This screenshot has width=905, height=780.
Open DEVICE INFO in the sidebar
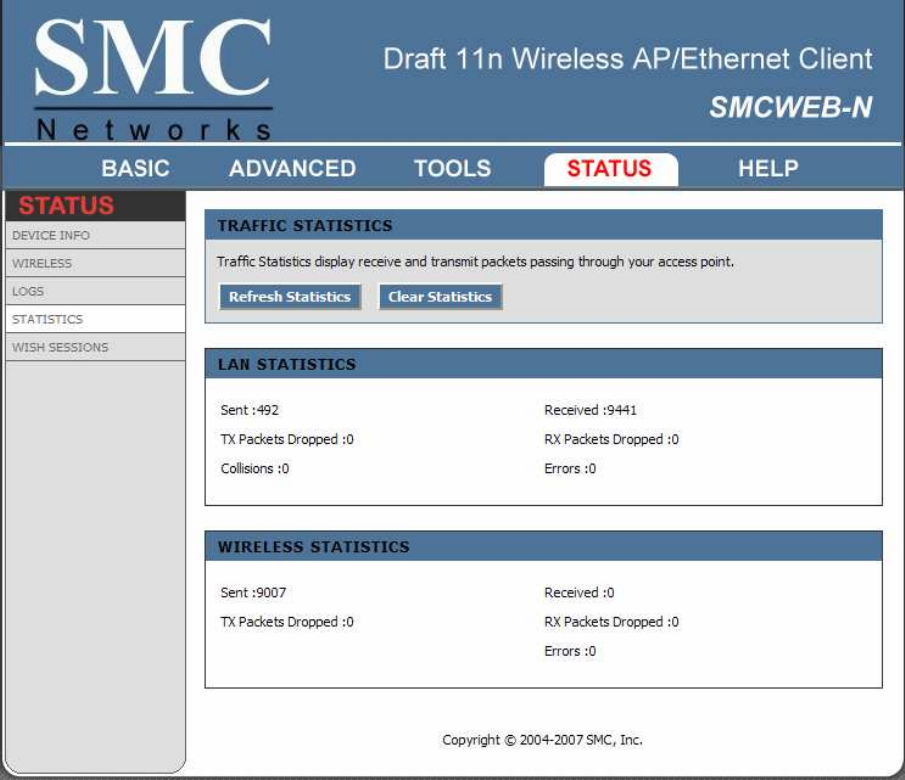pyautogui.click(x=95, y=236)
